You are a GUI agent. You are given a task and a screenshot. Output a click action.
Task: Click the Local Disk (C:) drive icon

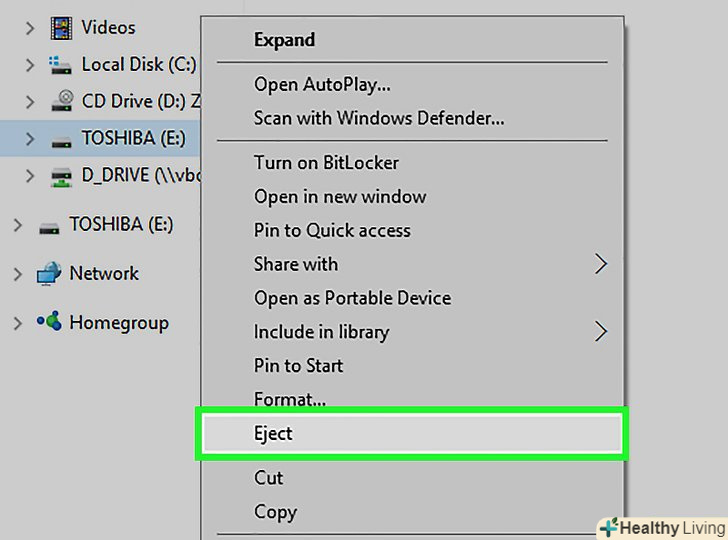tap(61, 65)
